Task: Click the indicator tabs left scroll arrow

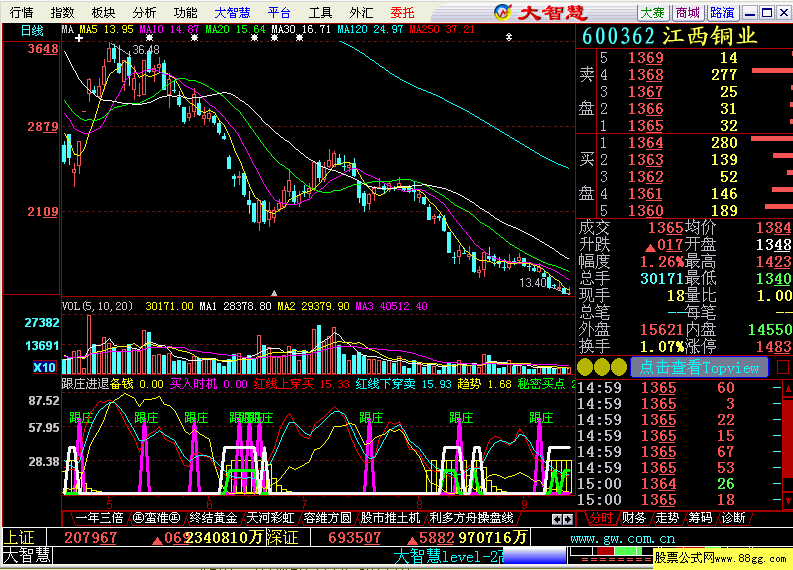Action: click(556, 519)
